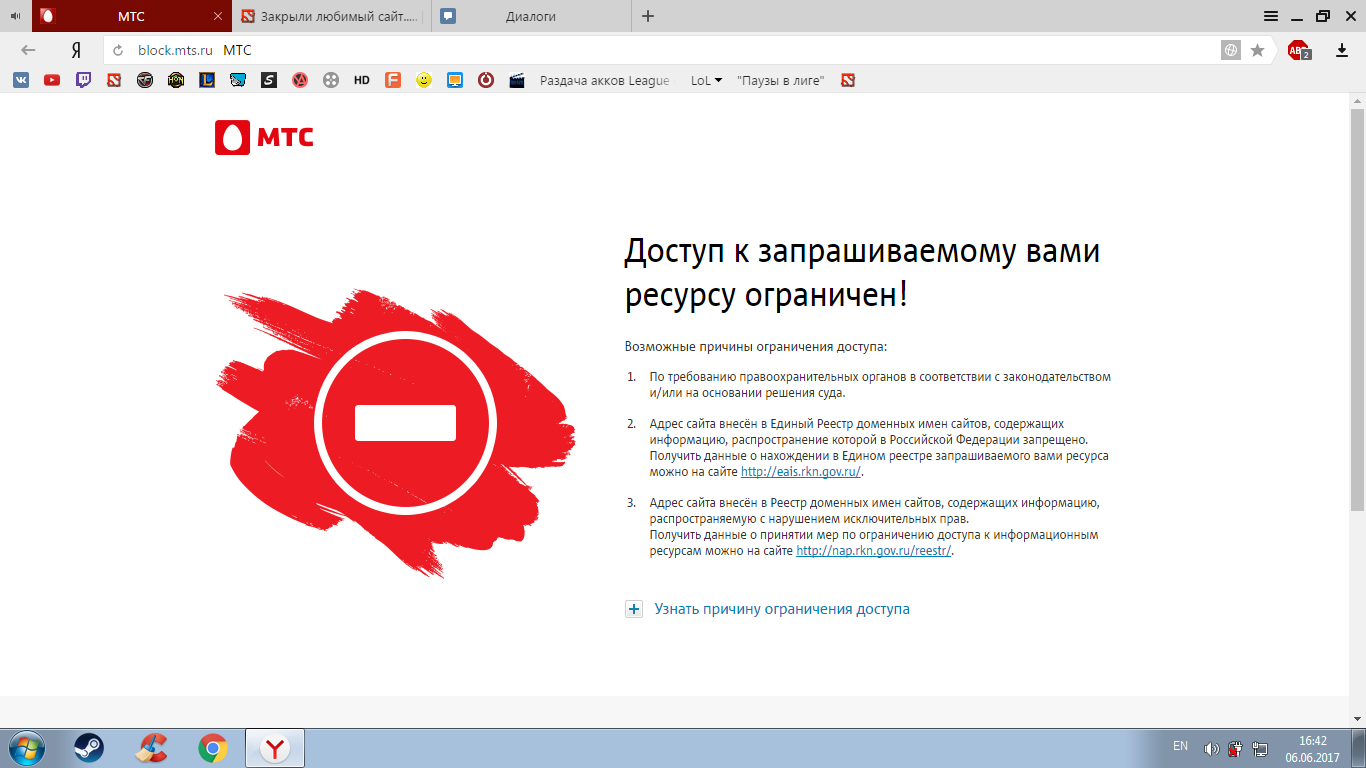This screenshot has height=768, width=1366.
Task: Open CCleaner from the taskbar
Action: [x=151, y=748]
